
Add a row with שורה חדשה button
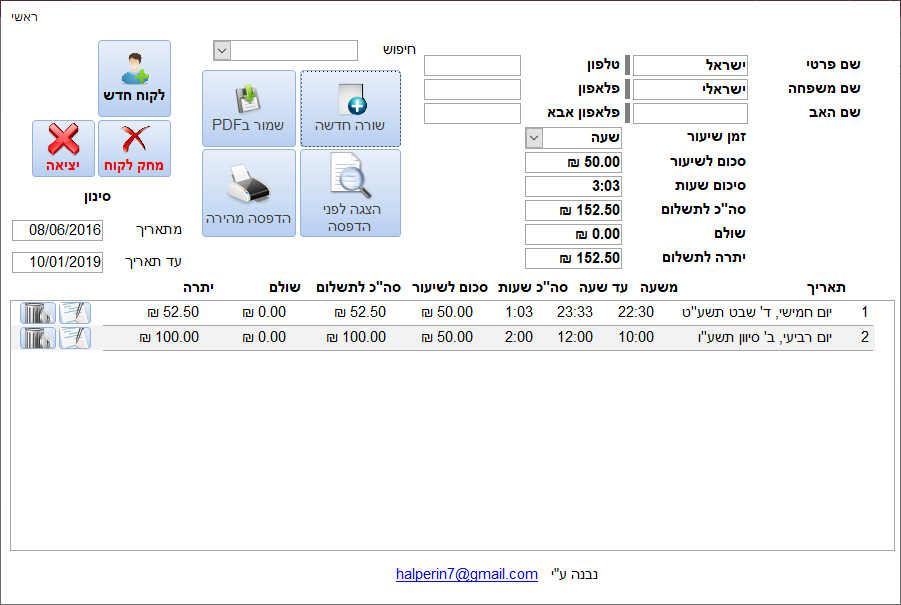351,109
